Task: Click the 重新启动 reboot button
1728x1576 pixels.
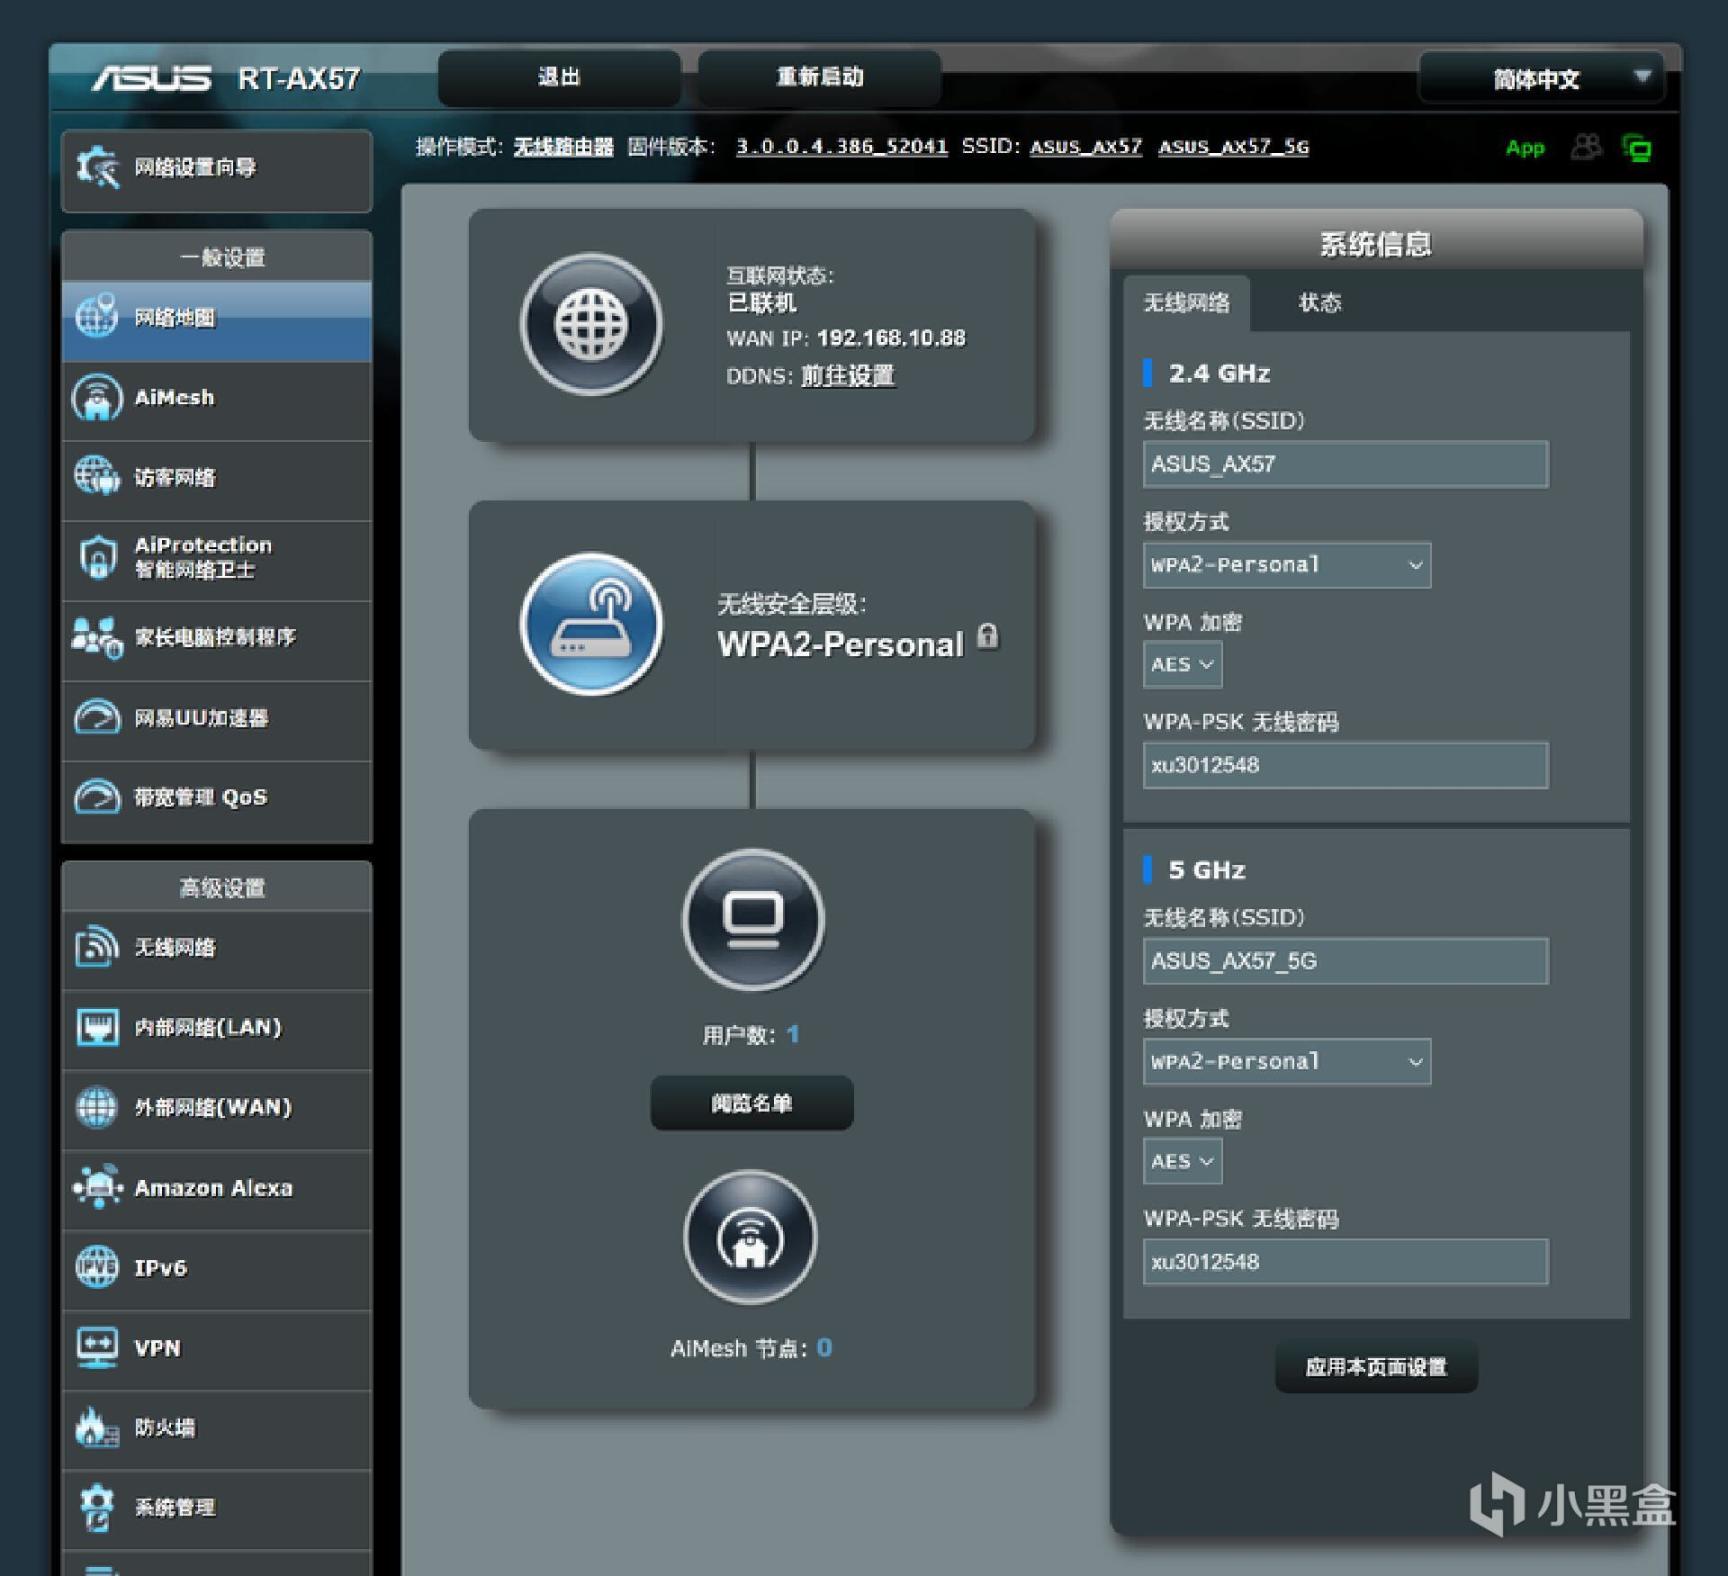Action: (x=819, y=78)
